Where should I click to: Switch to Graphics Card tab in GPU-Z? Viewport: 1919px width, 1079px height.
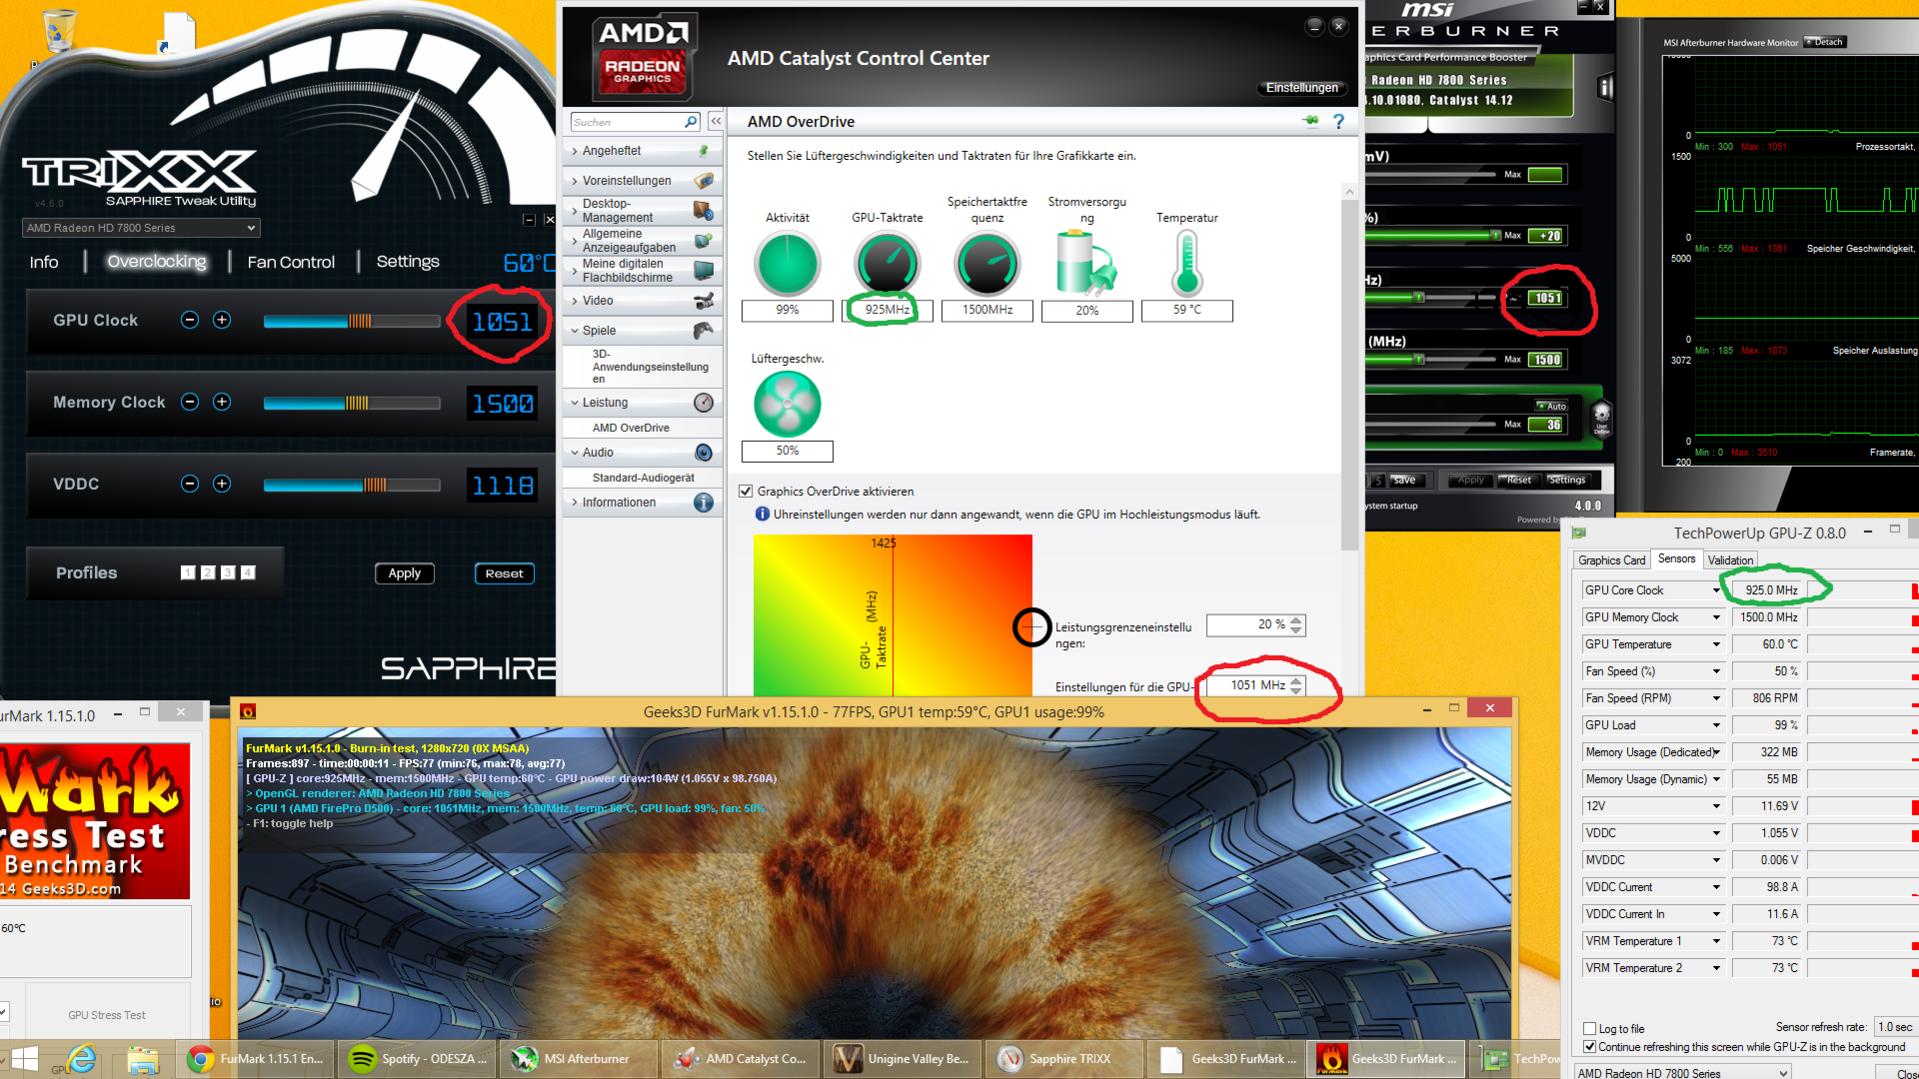coord(1611,561)
